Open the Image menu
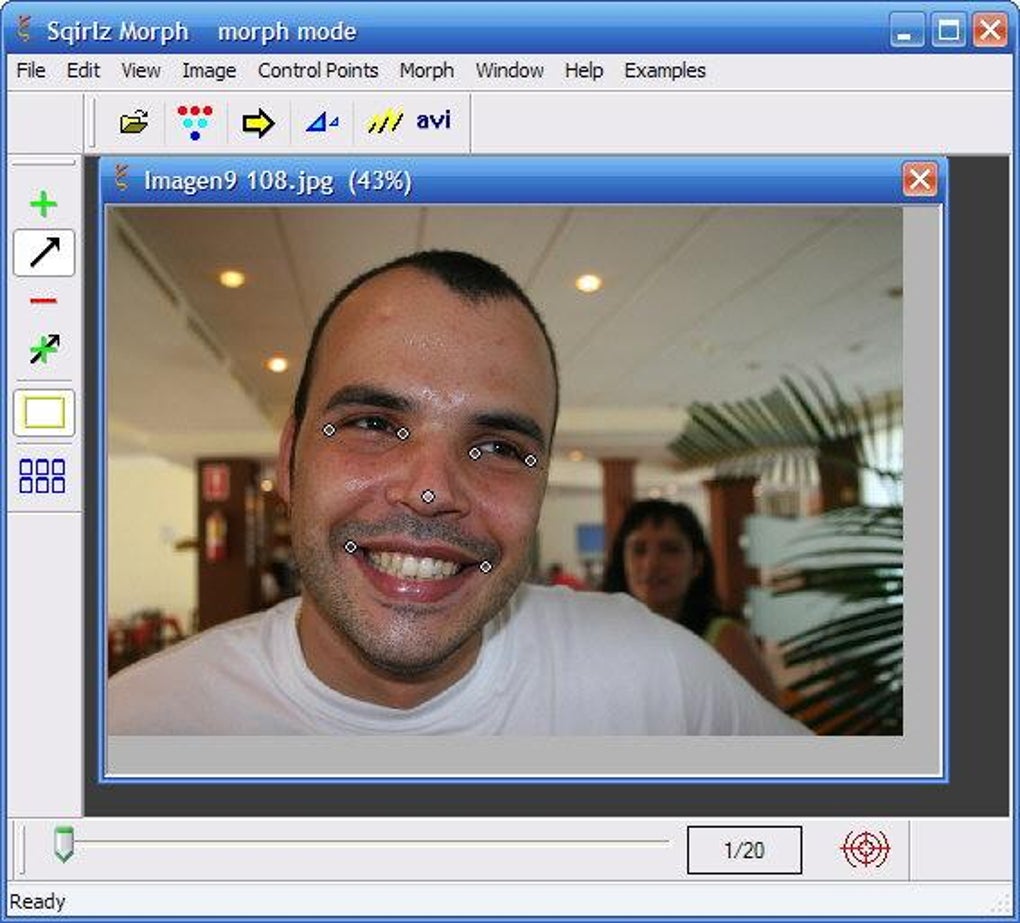The width and height of the screenshot is (1020, 923). click(209, 70)
